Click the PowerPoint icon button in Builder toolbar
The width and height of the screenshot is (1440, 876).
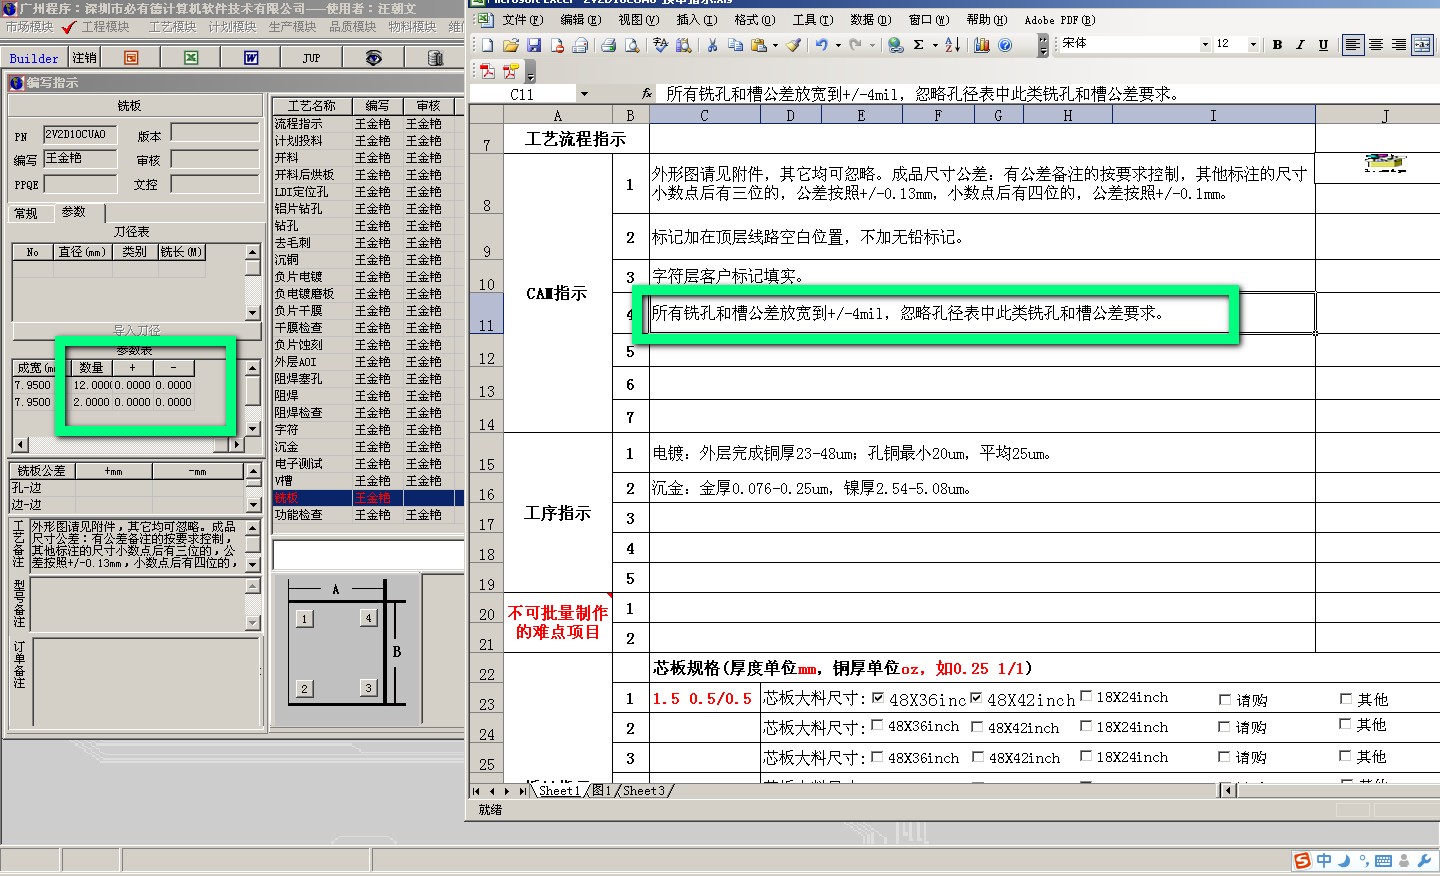point(131,58)
